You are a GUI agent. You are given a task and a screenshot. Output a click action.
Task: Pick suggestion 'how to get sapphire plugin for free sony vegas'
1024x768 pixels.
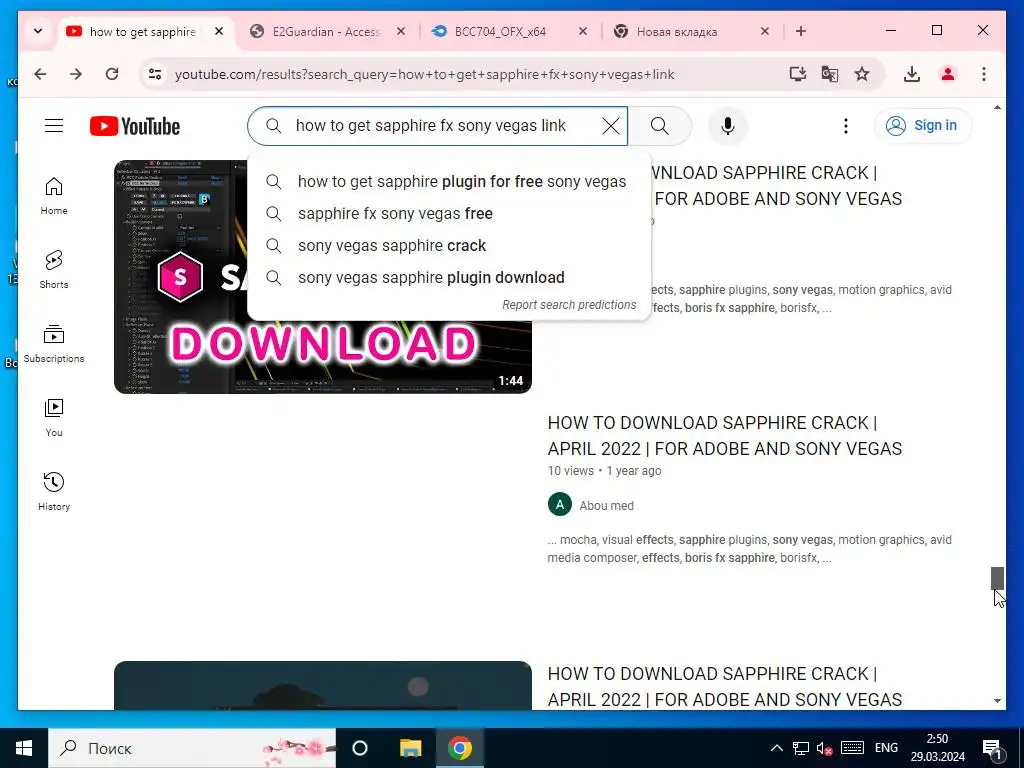tap(449, 182)
